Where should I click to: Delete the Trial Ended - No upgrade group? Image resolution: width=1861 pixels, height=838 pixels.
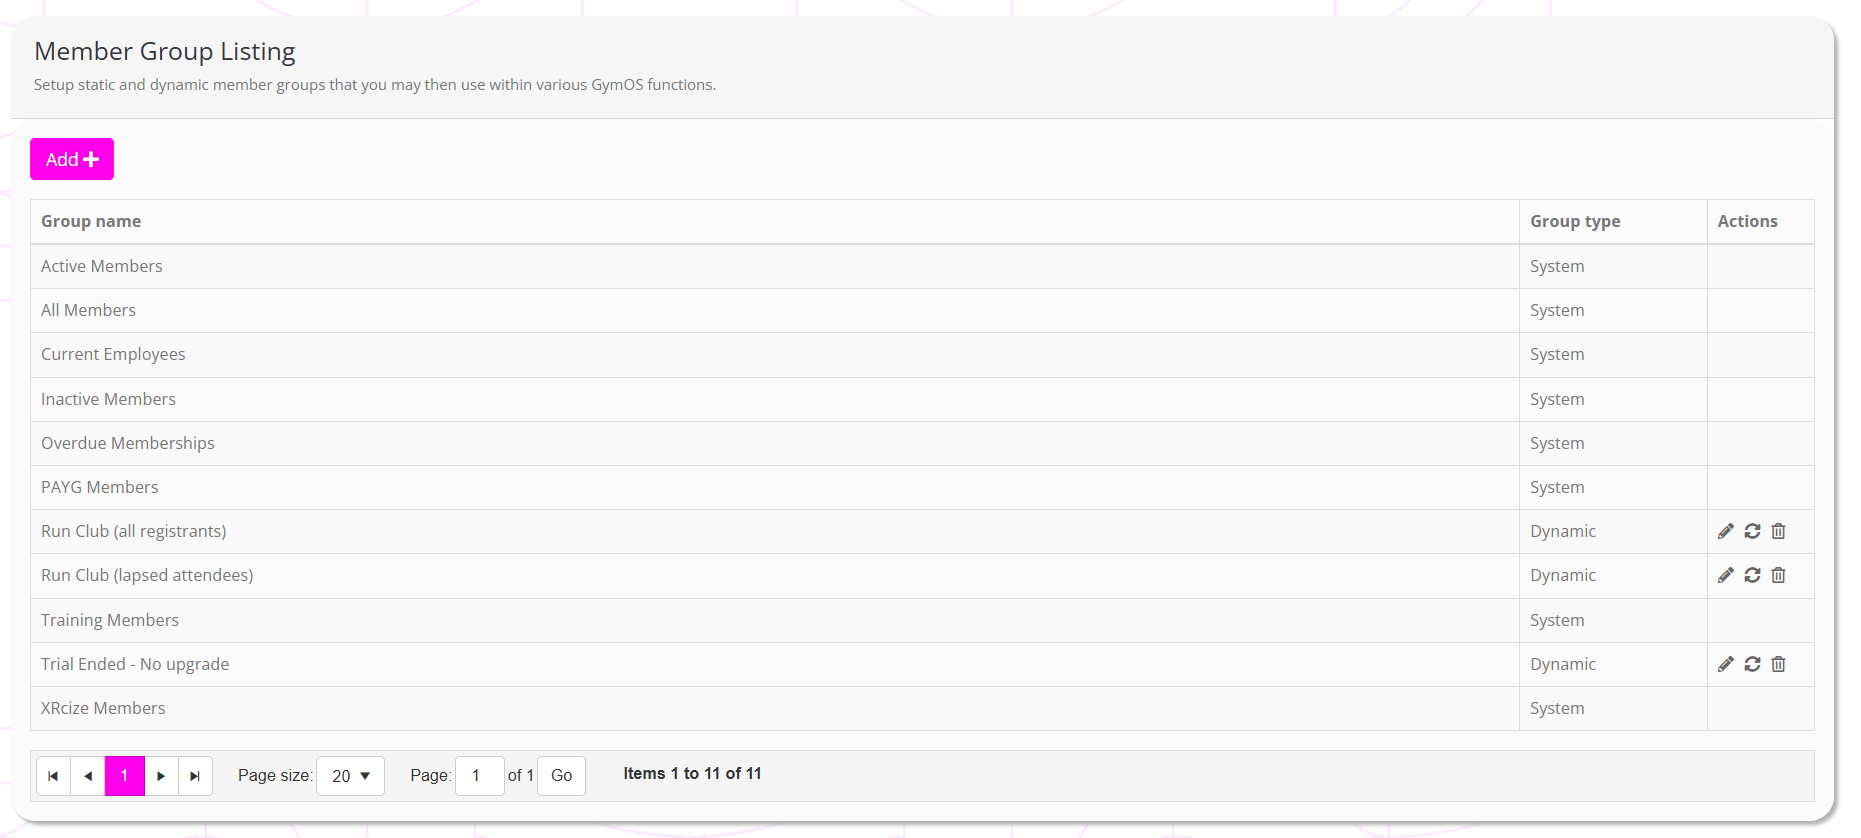pos(1778,664)
